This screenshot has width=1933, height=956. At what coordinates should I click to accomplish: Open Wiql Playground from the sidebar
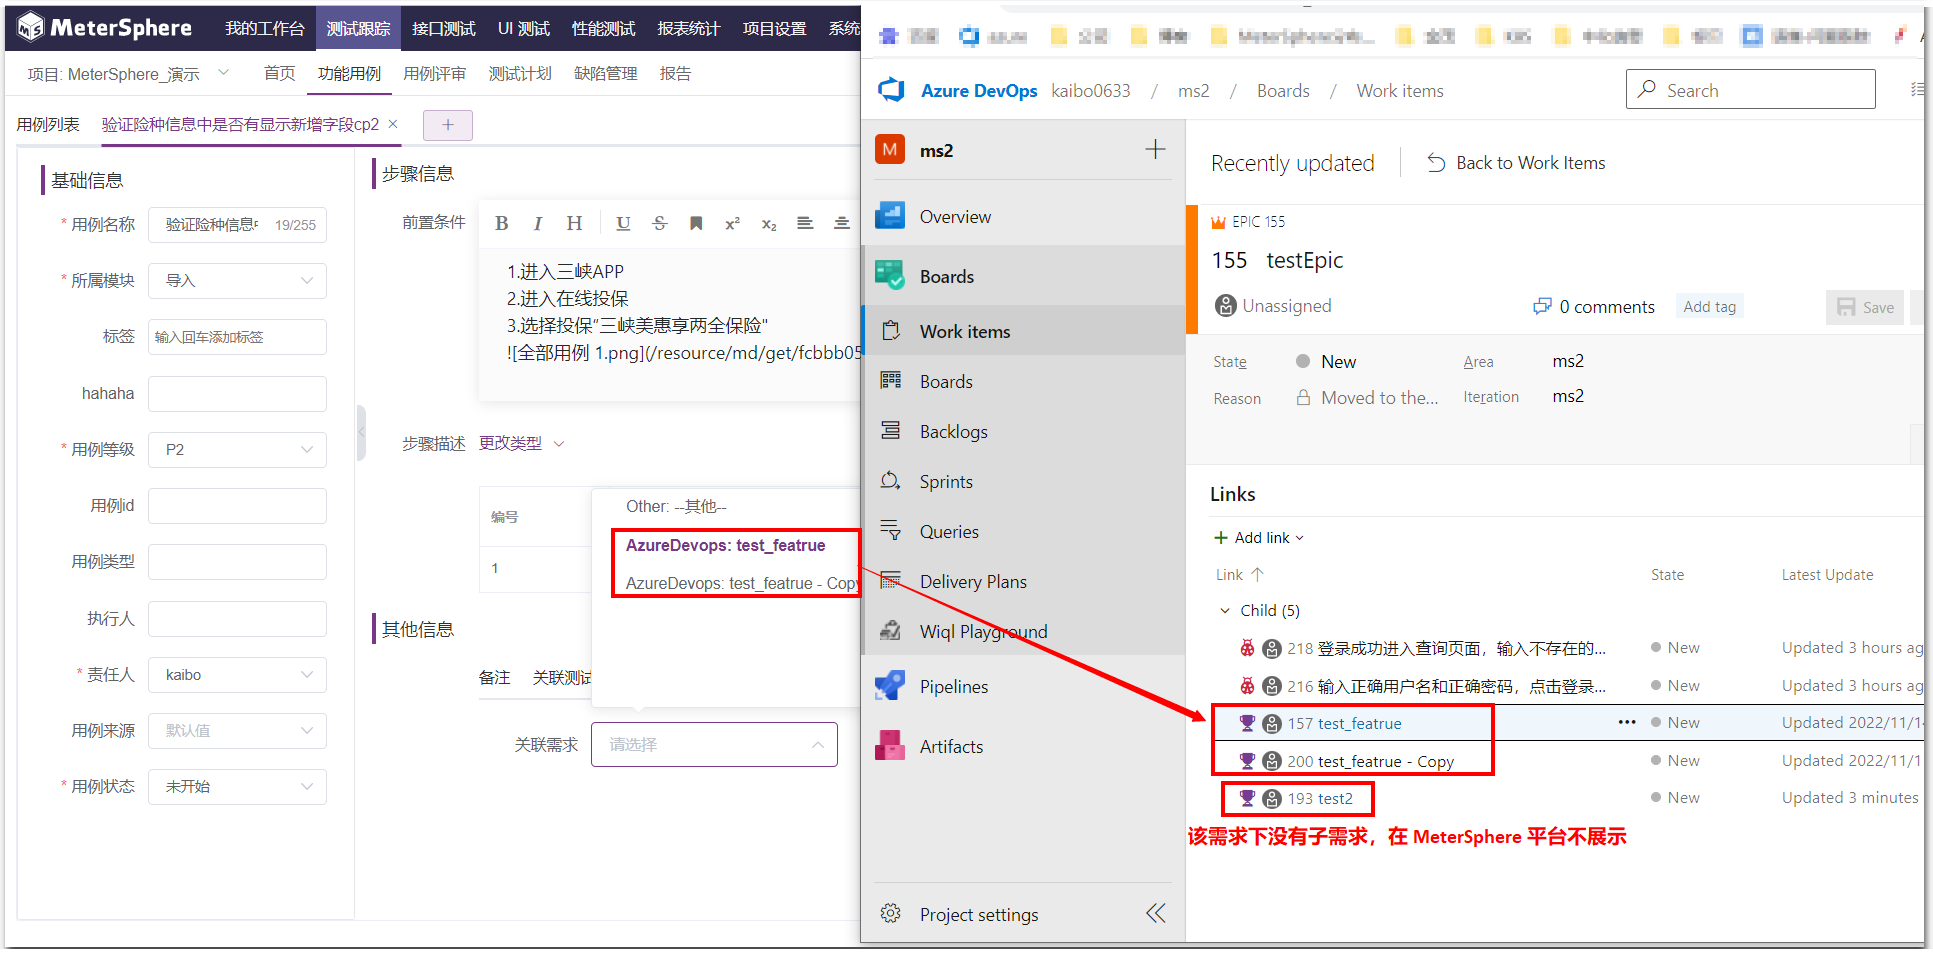[982, 631]
